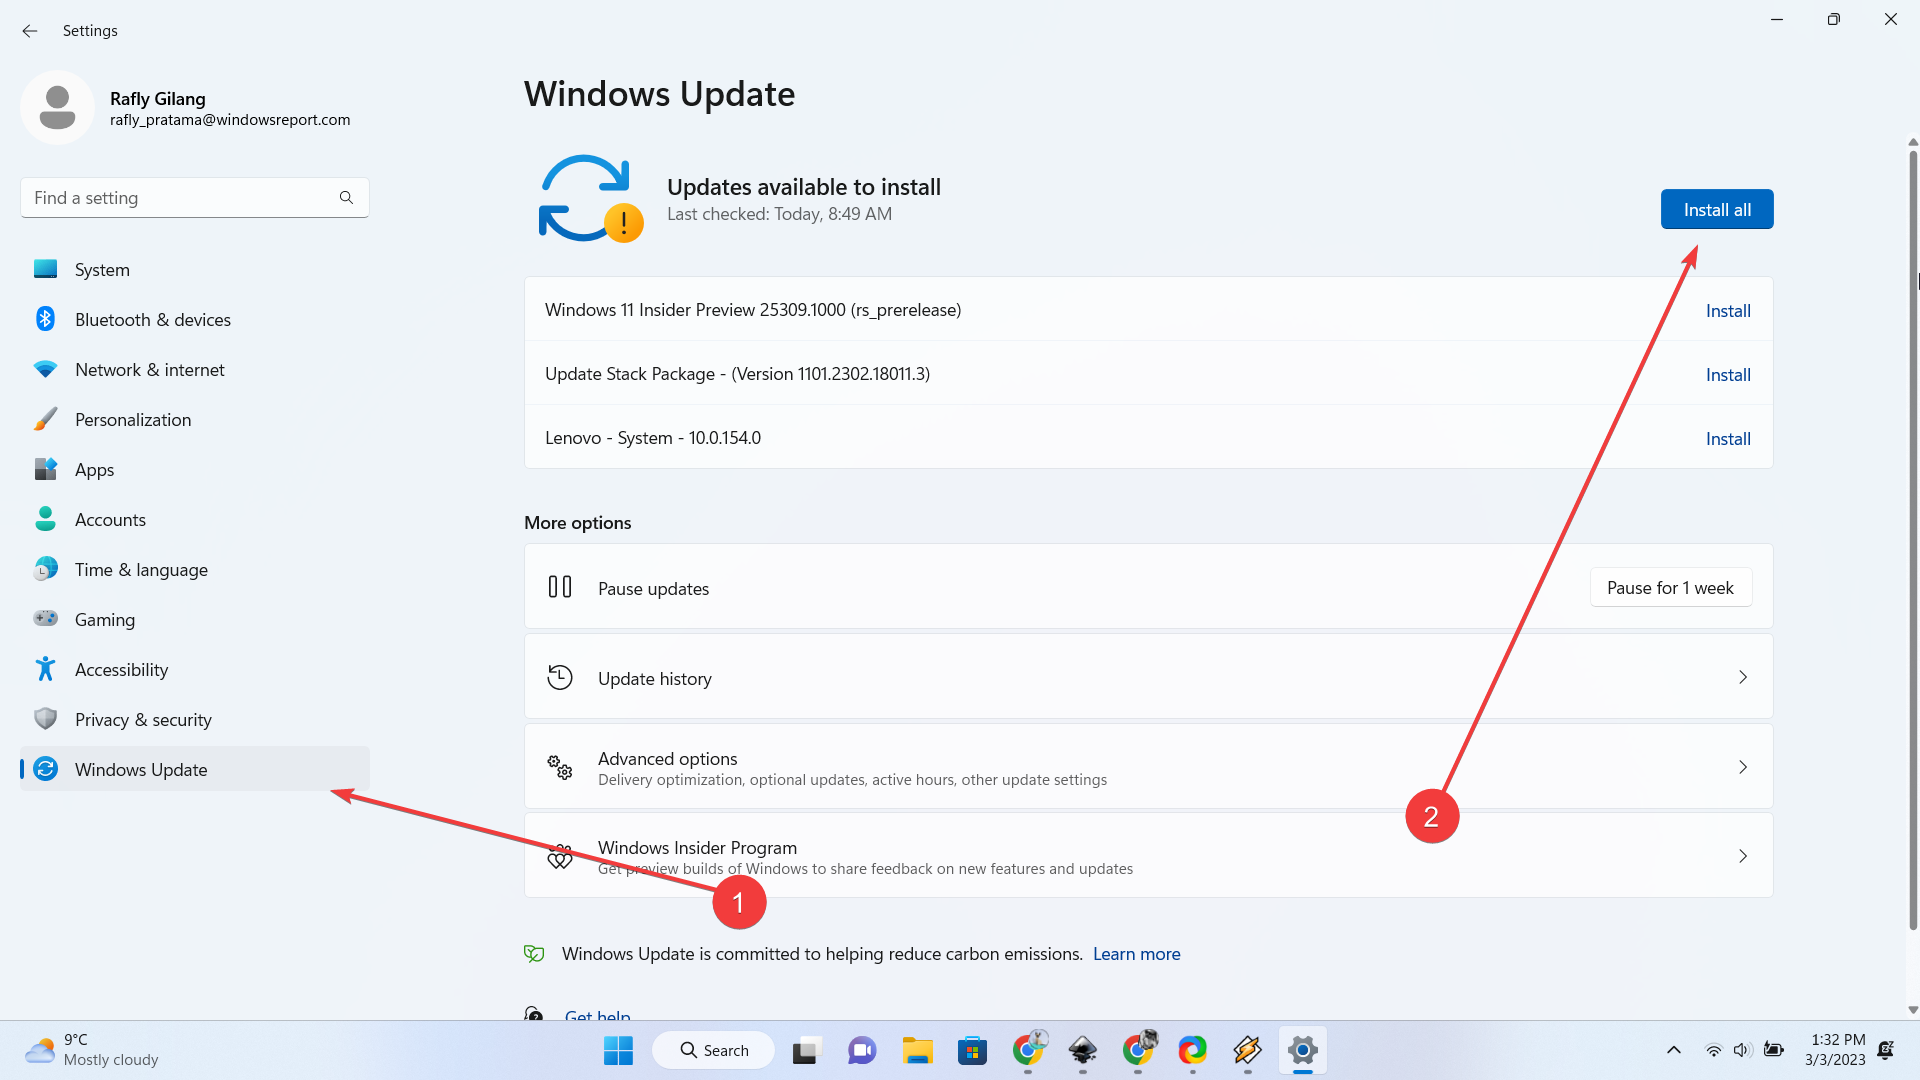
Task: Switch to the Apps settings section
Action: coord(94,469)
